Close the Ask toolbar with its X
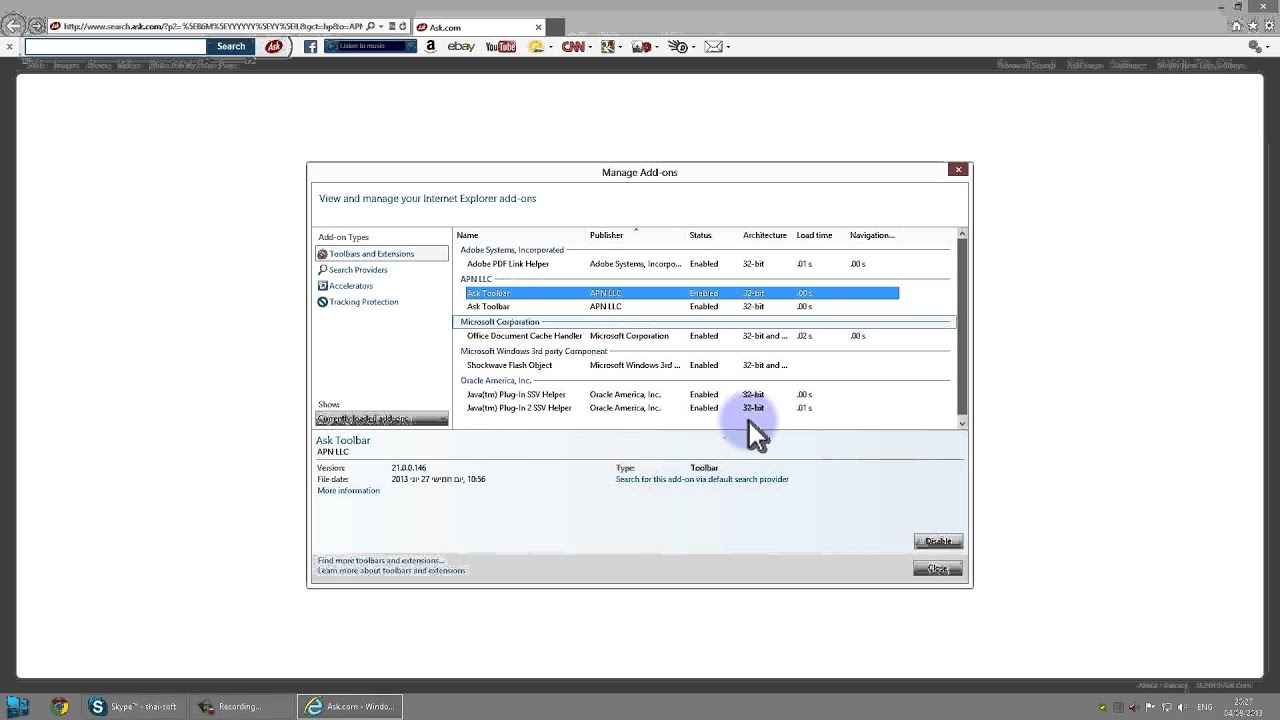 pyautogui.click(x=10, y=47)
